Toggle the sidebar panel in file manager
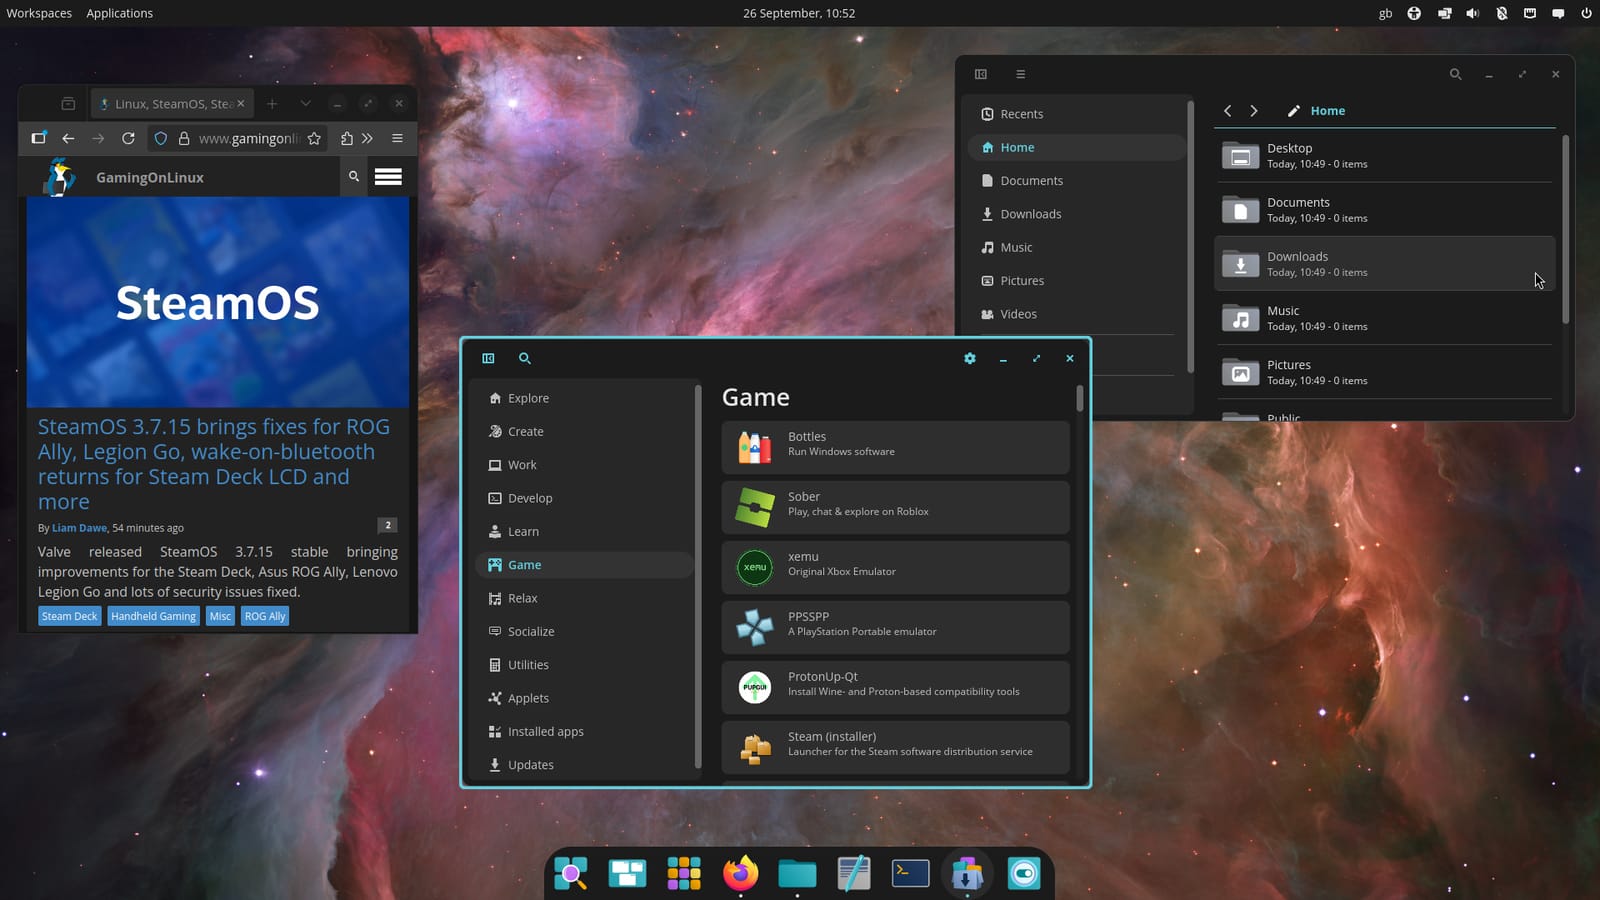The width and height of the screenshot is (1600, 900). pyautogui.click(x=981, y=74)
